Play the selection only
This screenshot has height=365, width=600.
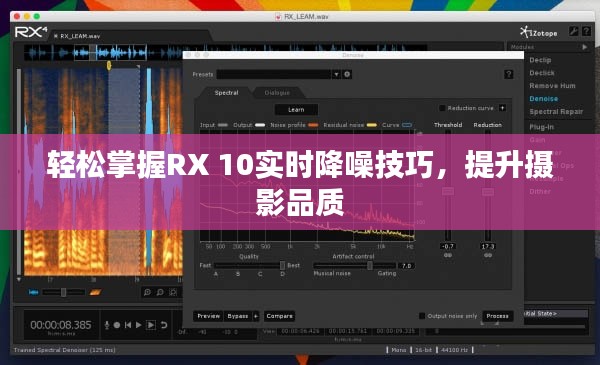coord(151,325)
